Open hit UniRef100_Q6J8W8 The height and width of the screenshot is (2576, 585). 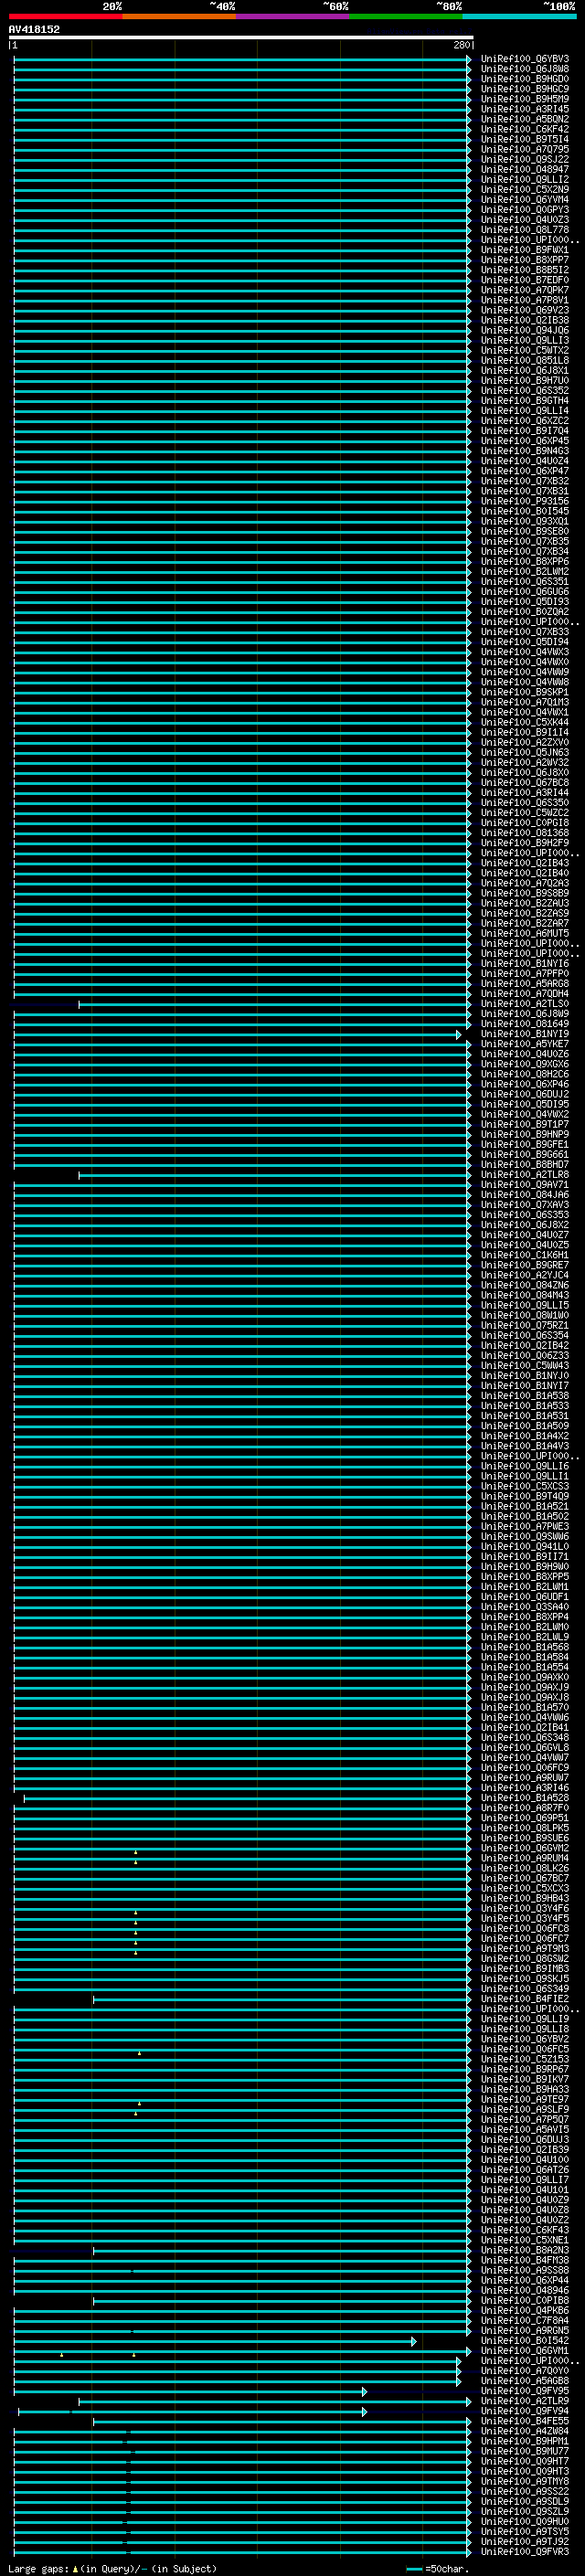click(525, 69)
